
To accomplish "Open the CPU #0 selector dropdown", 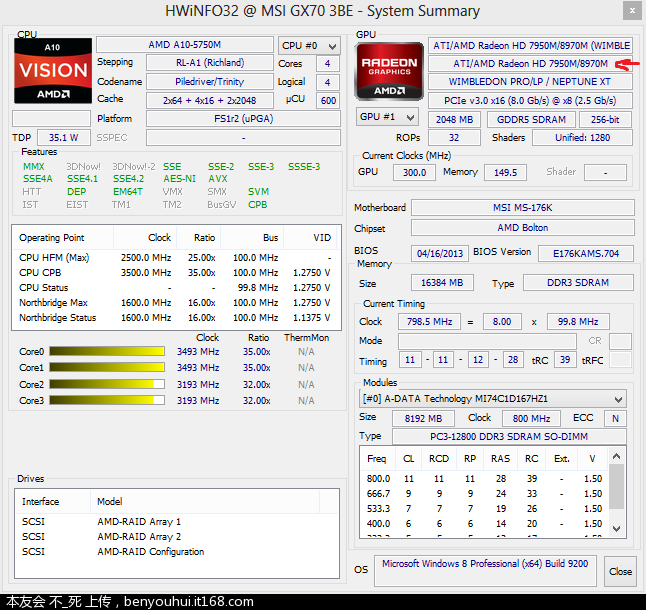I will [309, 46].
